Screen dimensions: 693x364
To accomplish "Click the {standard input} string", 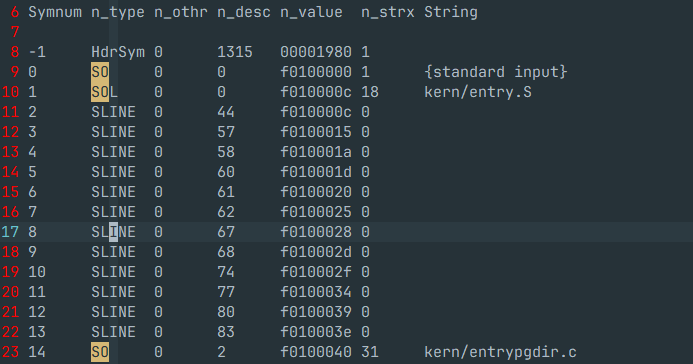I will 495,72.
